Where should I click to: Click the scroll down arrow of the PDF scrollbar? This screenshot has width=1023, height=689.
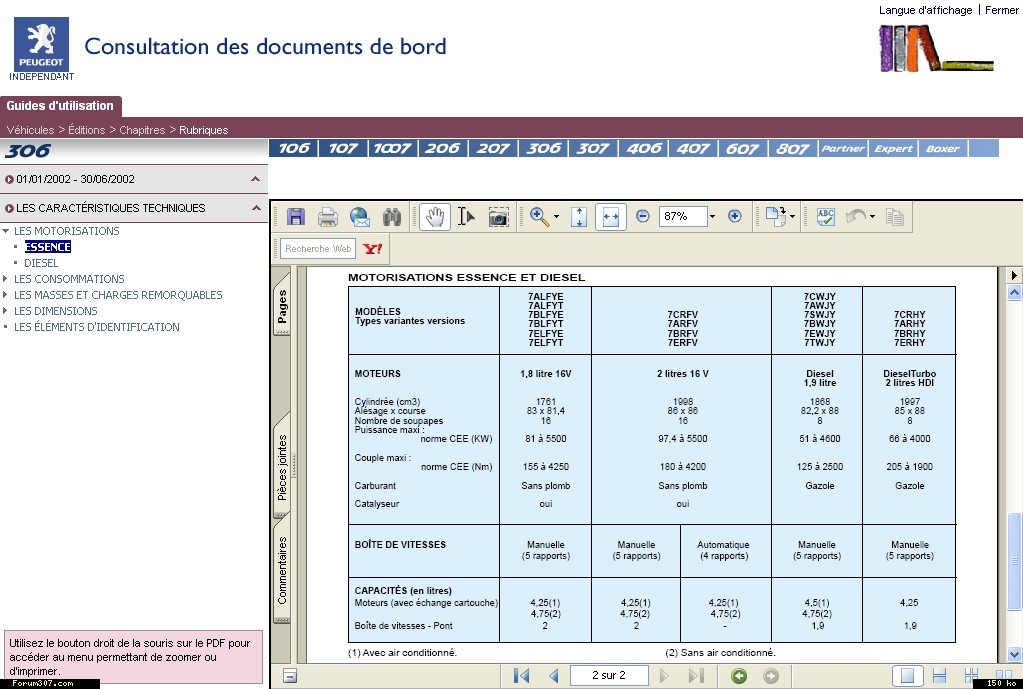(1014, 653)
